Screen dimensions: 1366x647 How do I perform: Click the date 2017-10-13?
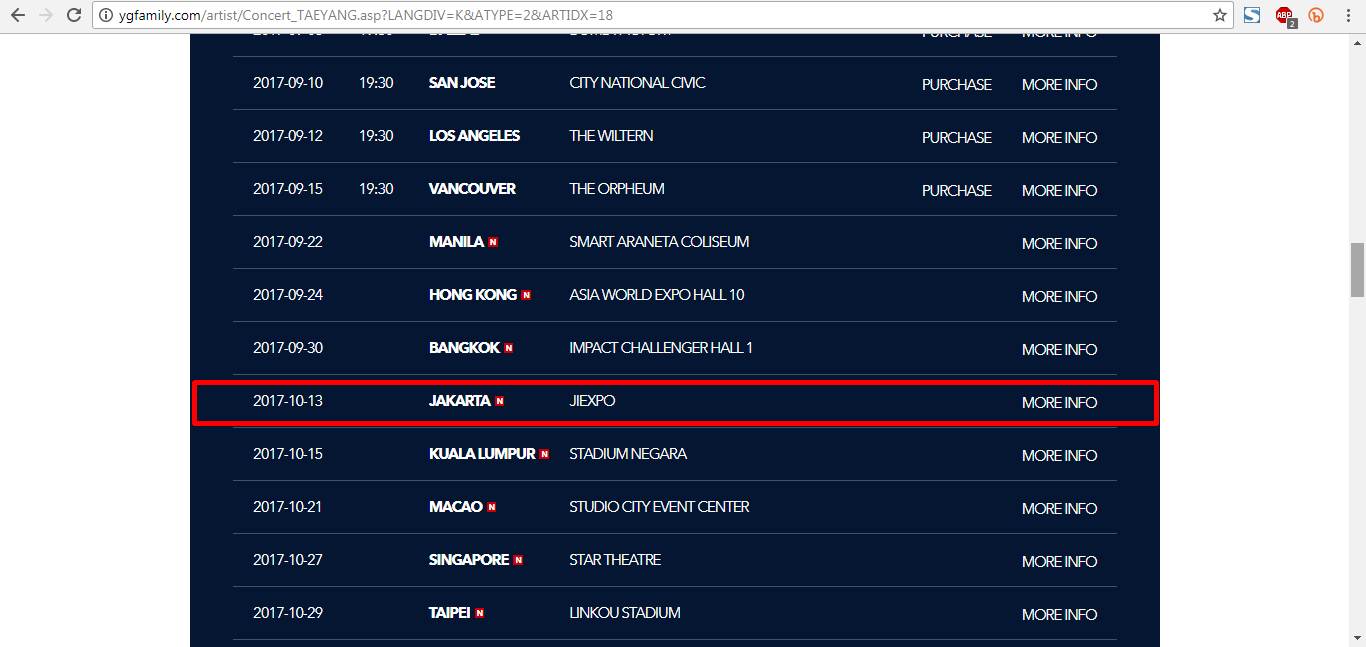[288, 401]
